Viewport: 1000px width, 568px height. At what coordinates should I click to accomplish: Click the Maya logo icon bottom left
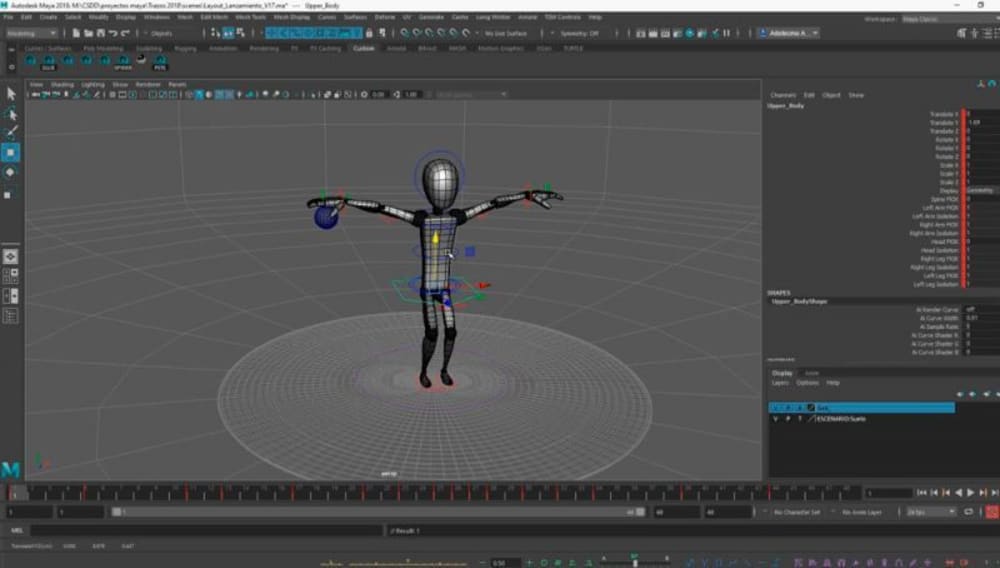coord(11,470)
